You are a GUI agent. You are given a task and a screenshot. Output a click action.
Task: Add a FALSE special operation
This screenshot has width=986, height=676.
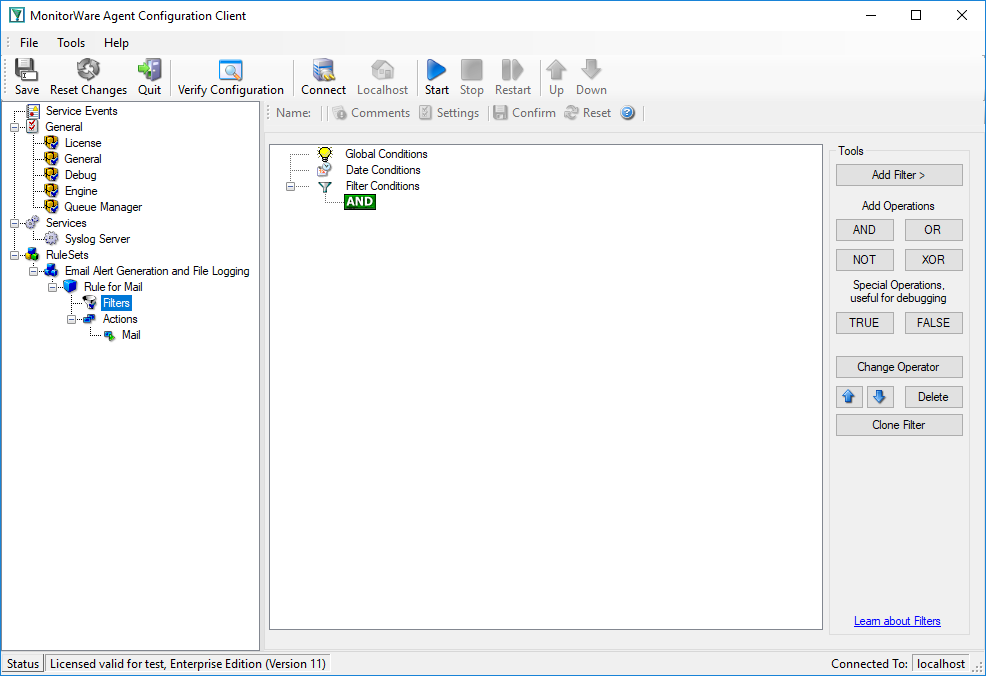coord(933,323)
